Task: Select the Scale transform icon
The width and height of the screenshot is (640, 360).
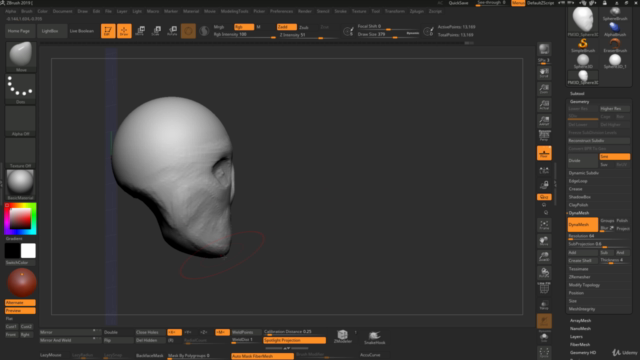Action: click(x=156, y=31)
